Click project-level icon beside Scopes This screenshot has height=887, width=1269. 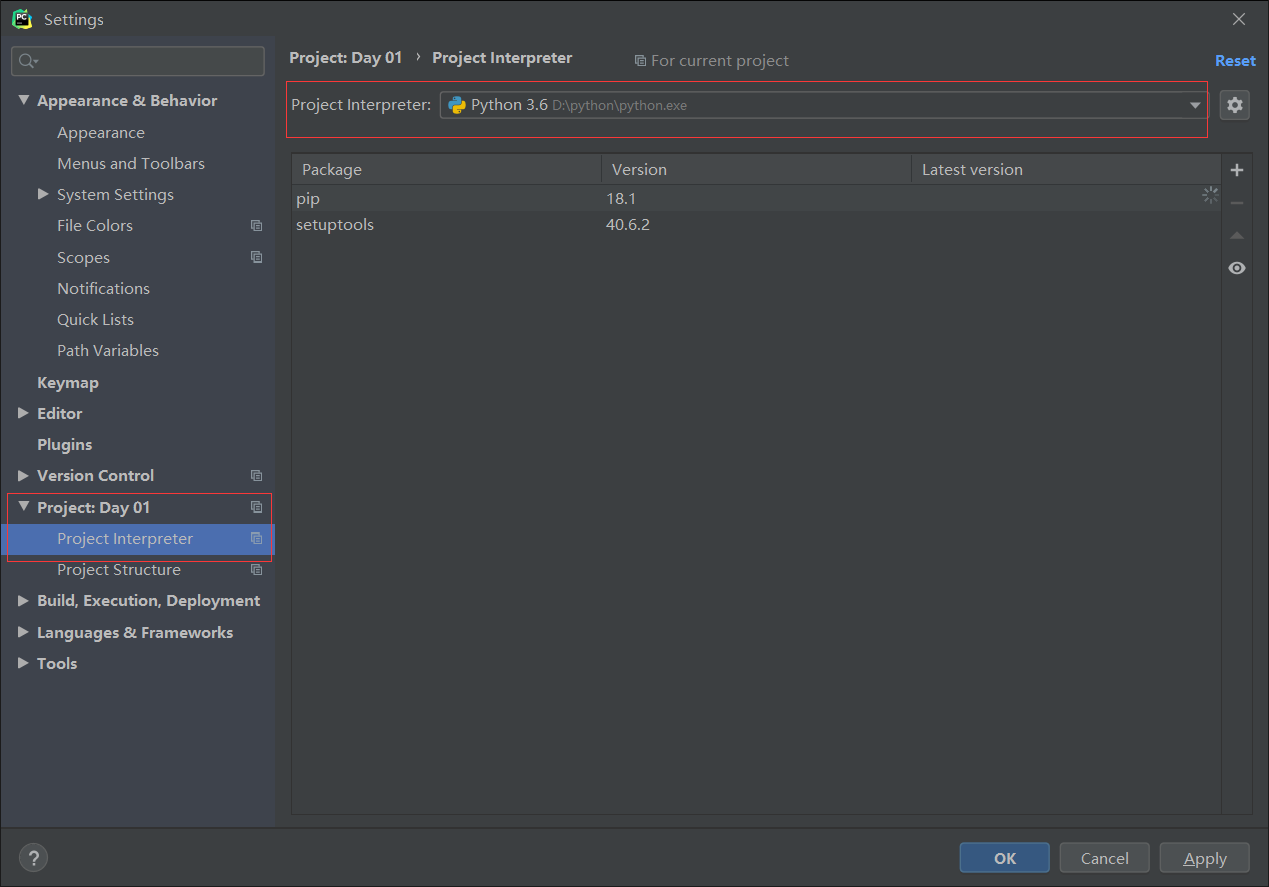pos(256,257)
